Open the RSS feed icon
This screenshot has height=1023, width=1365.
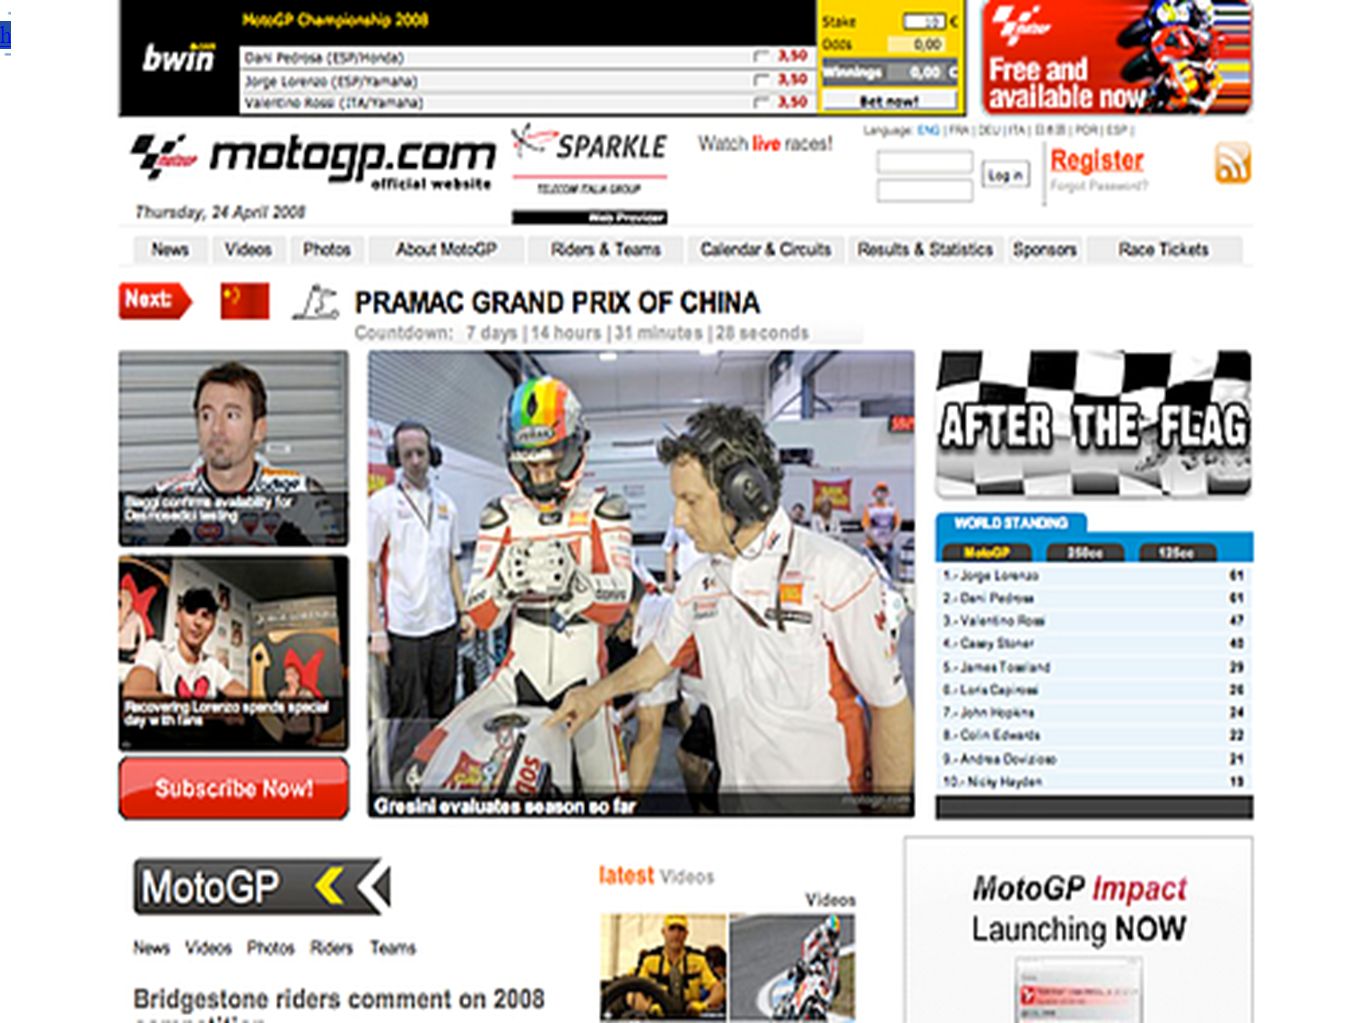(1233, 163)
